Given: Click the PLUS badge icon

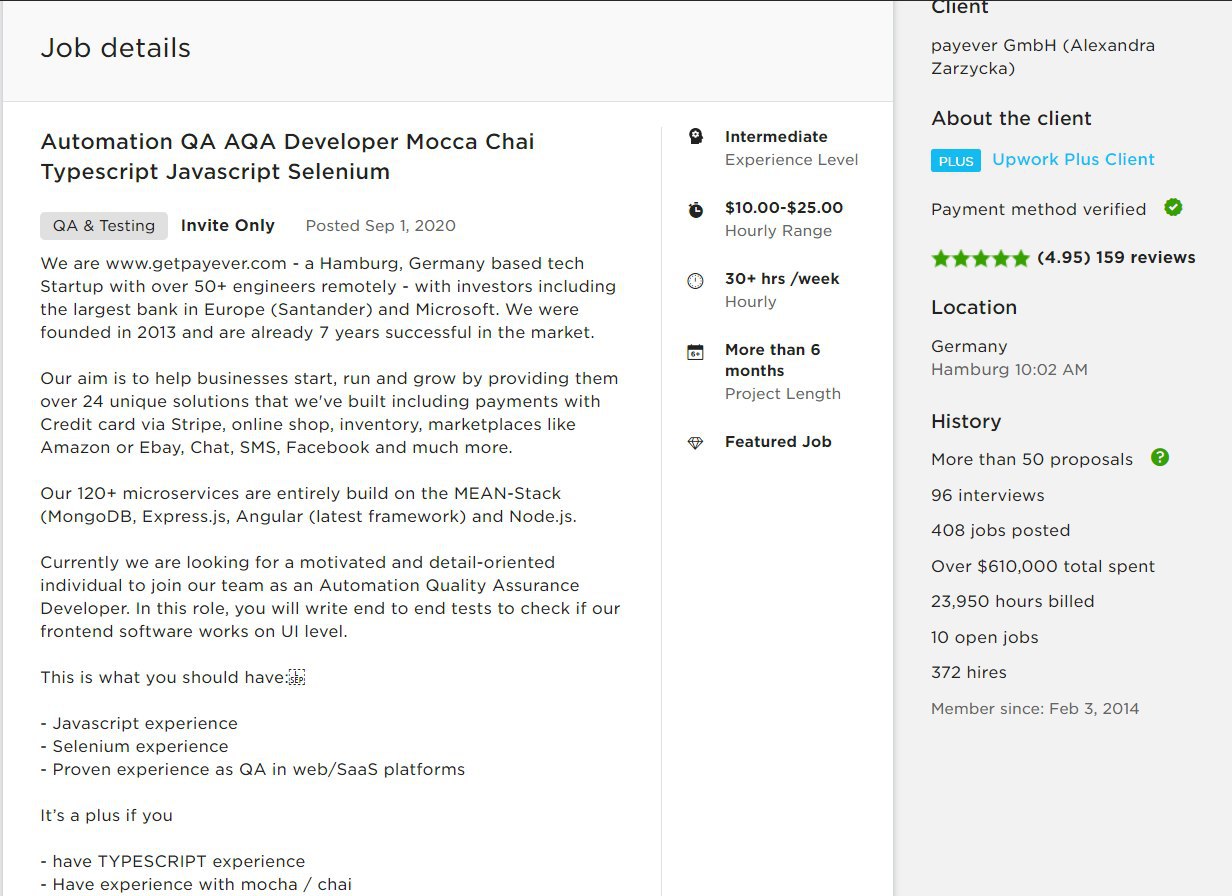Looking at the screenshot, I should pyautogui.click(x=956, y=161).
